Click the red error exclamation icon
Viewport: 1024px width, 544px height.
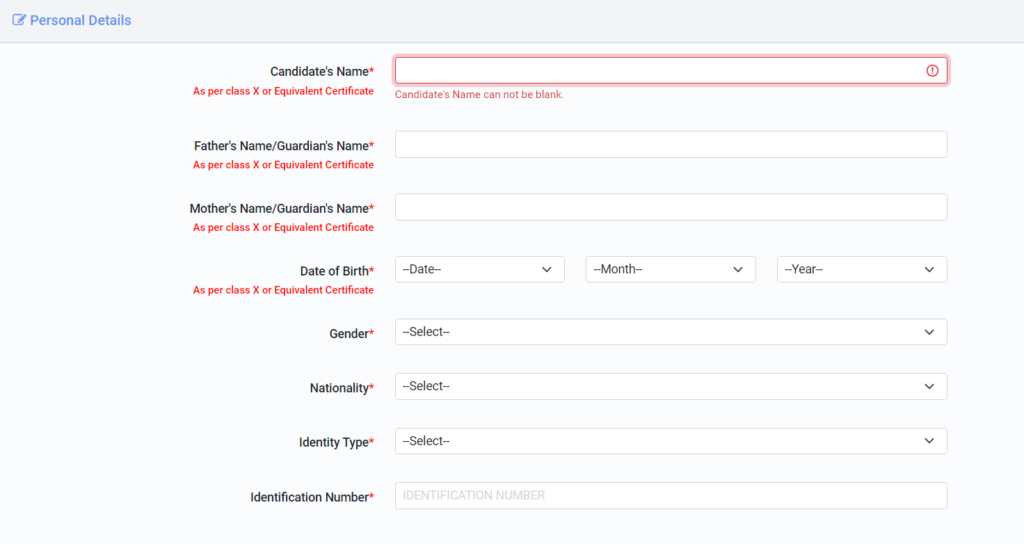click(x=932, y=70)
